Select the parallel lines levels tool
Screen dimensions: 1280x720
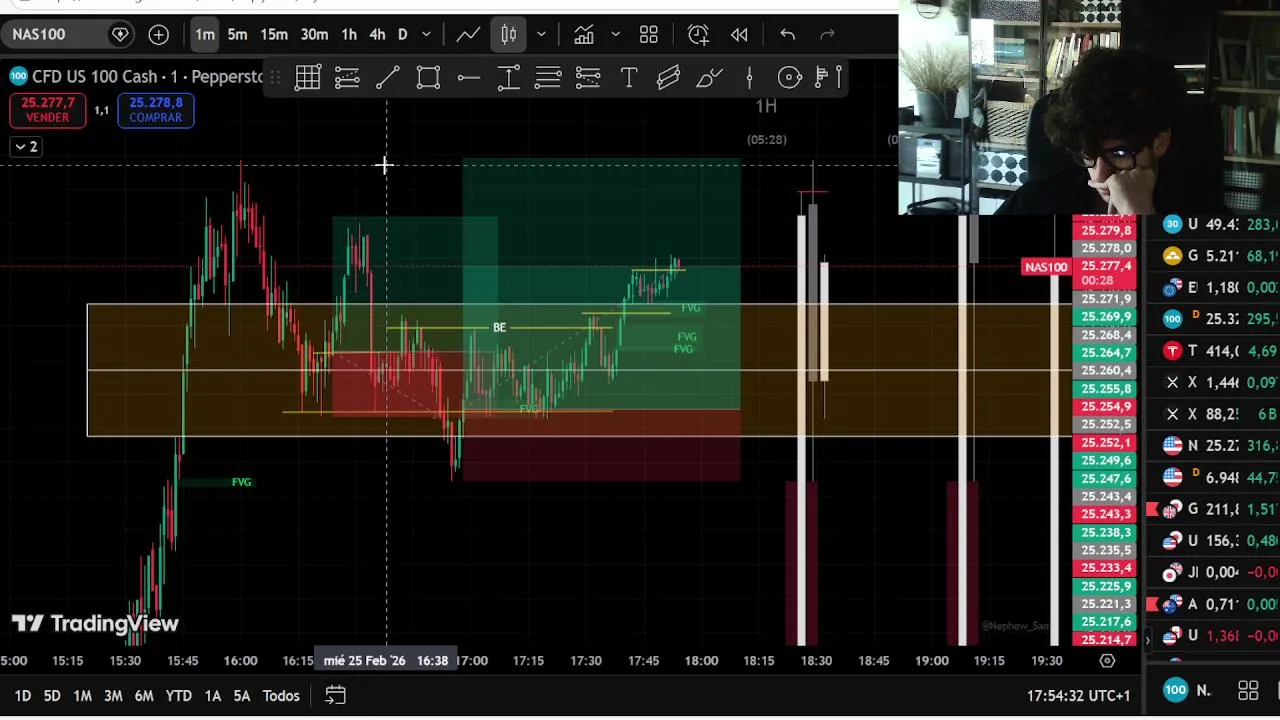tap(548, 77)
